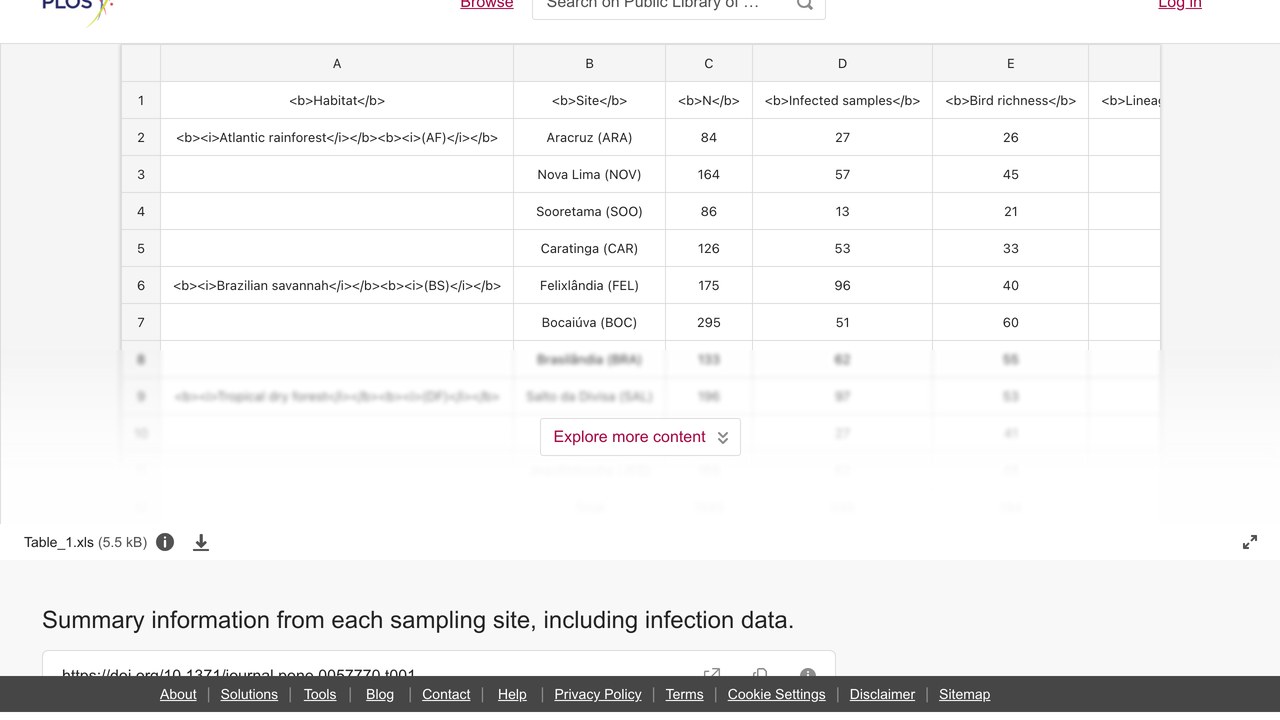The width and height of the screenshot is (1280, 720).
Task: Go to the Blog footer link
Action: click(380, 694)
